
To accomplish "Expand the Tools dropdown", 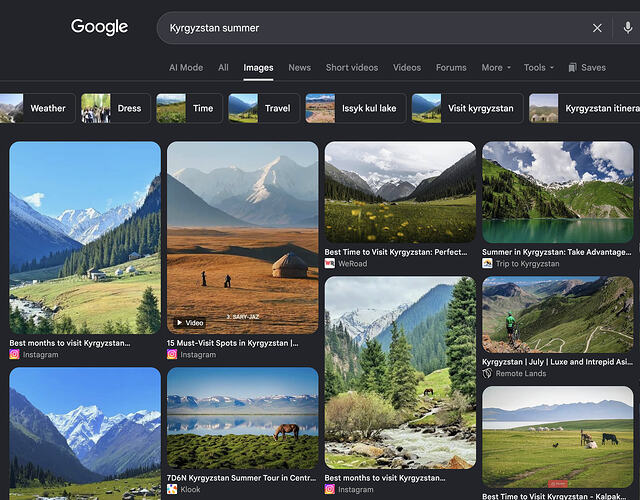I will point(539,67).
